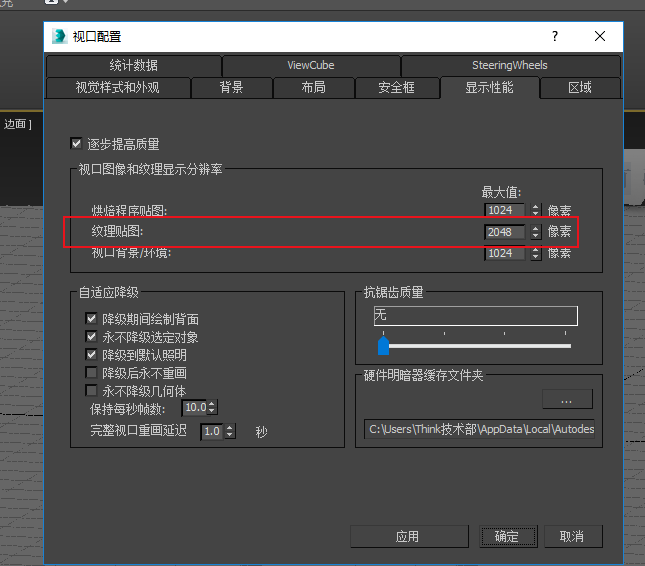645x566 pixels.
Task: Go to the 背景 tab
Action: [231, 88]
